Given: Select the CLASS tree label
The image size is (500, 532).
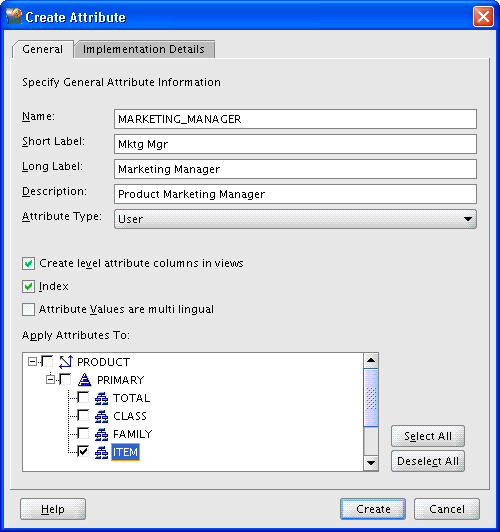Looking at the screenshot, I should [x=130, y=416].
